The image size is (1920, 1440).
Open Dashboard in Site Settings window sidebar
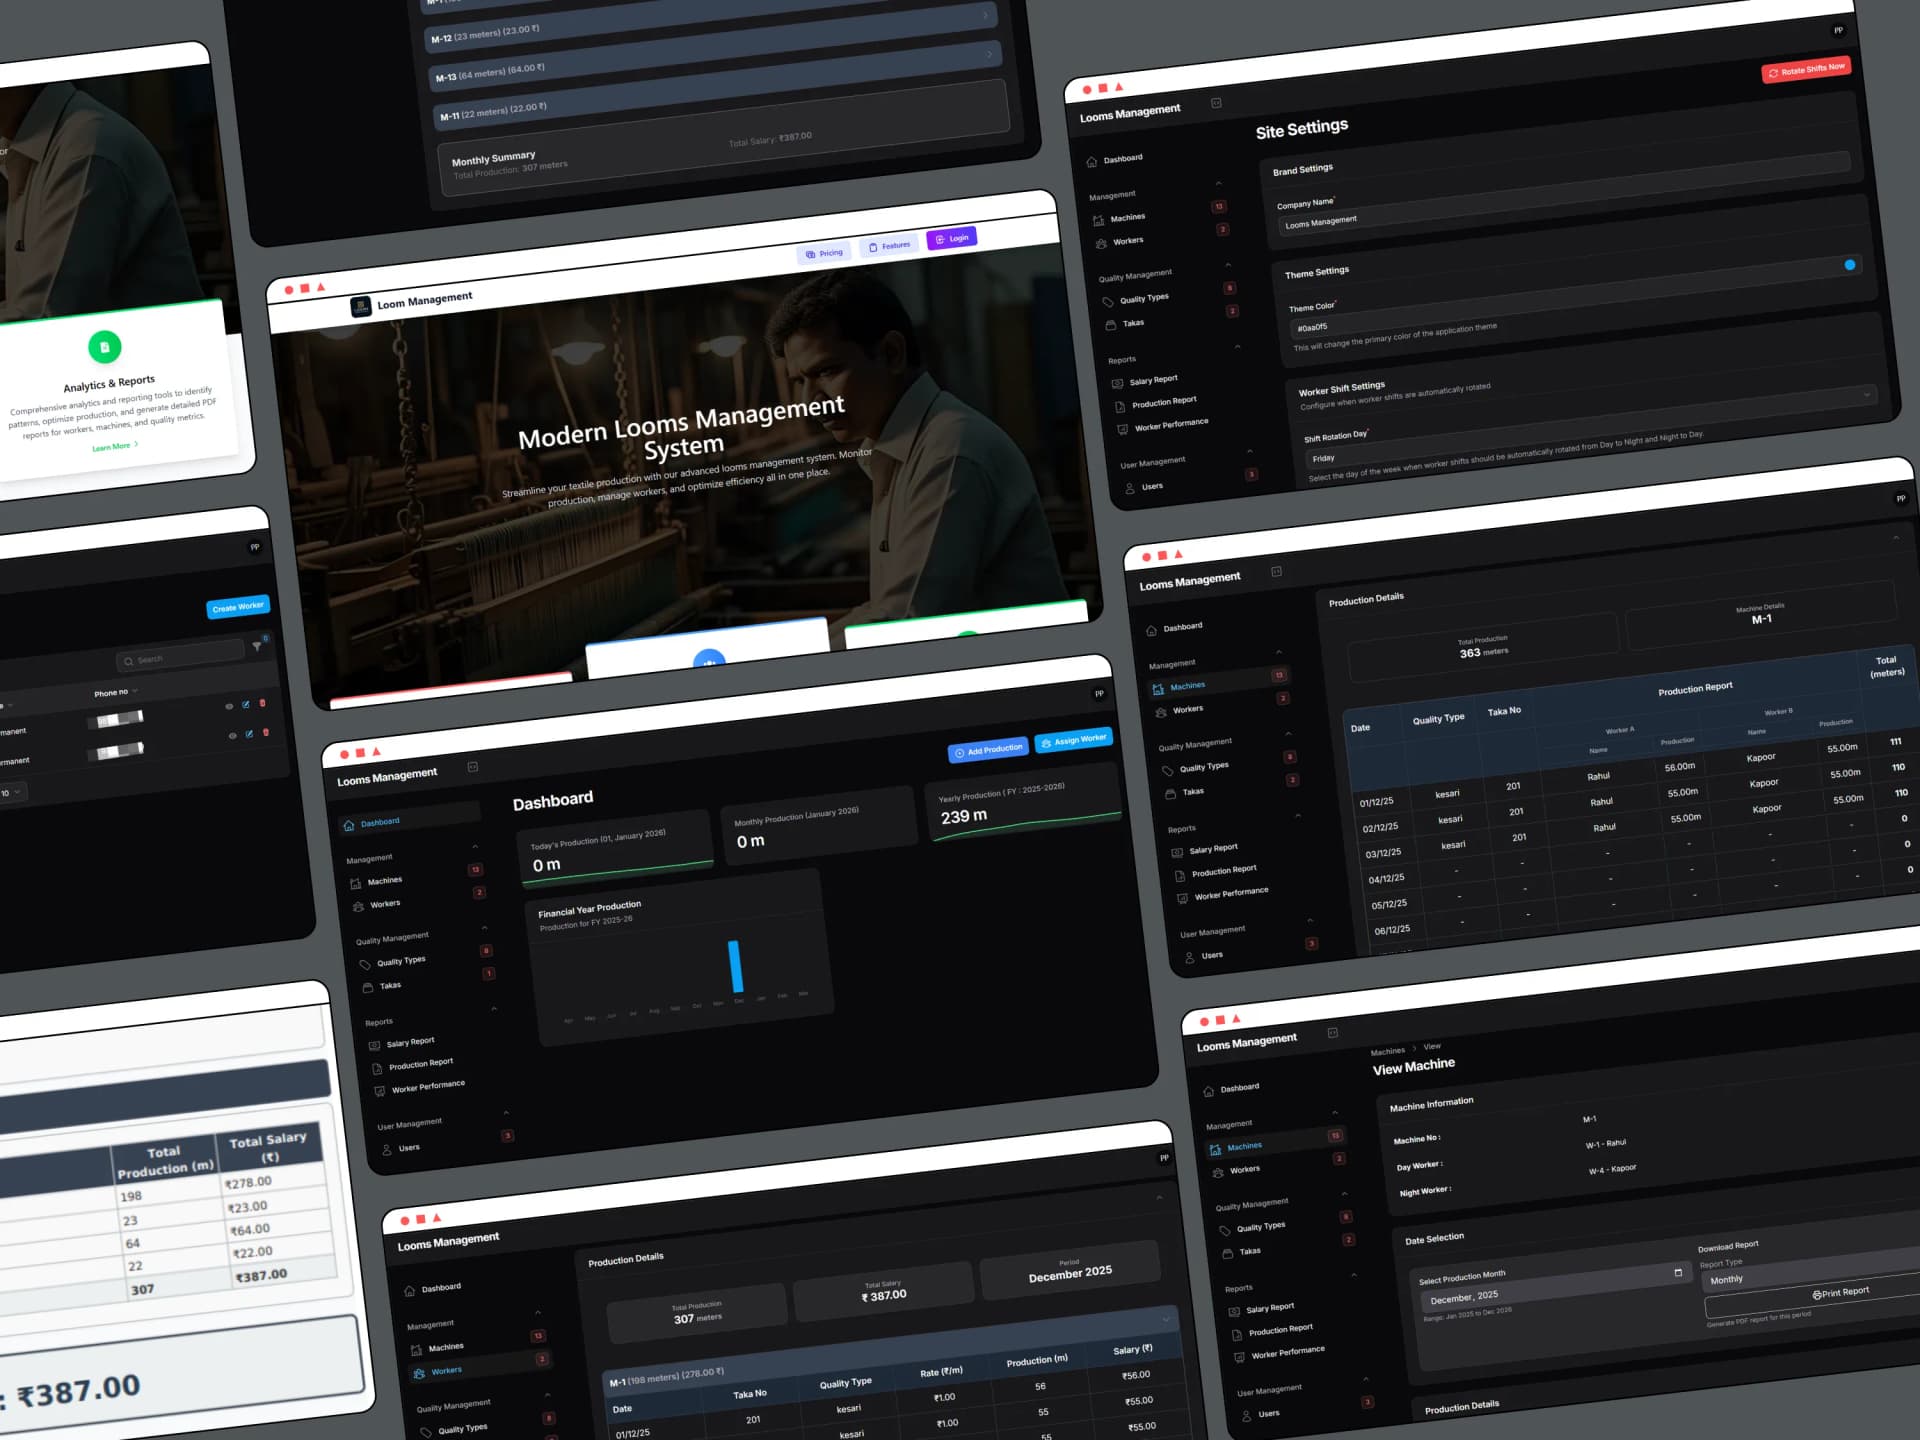pyautogui.click(x=1123, y=159)
